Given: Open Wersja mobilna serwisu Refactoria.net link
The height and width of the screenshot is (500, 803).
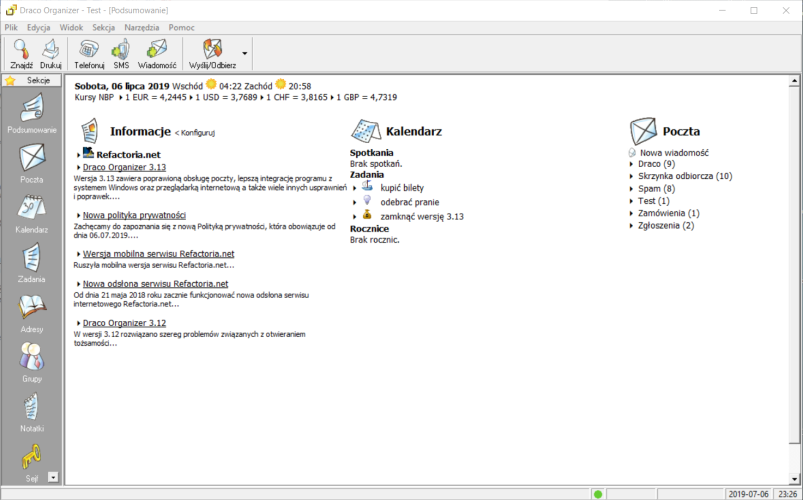Looking at the screenshot, I should 159,254.
